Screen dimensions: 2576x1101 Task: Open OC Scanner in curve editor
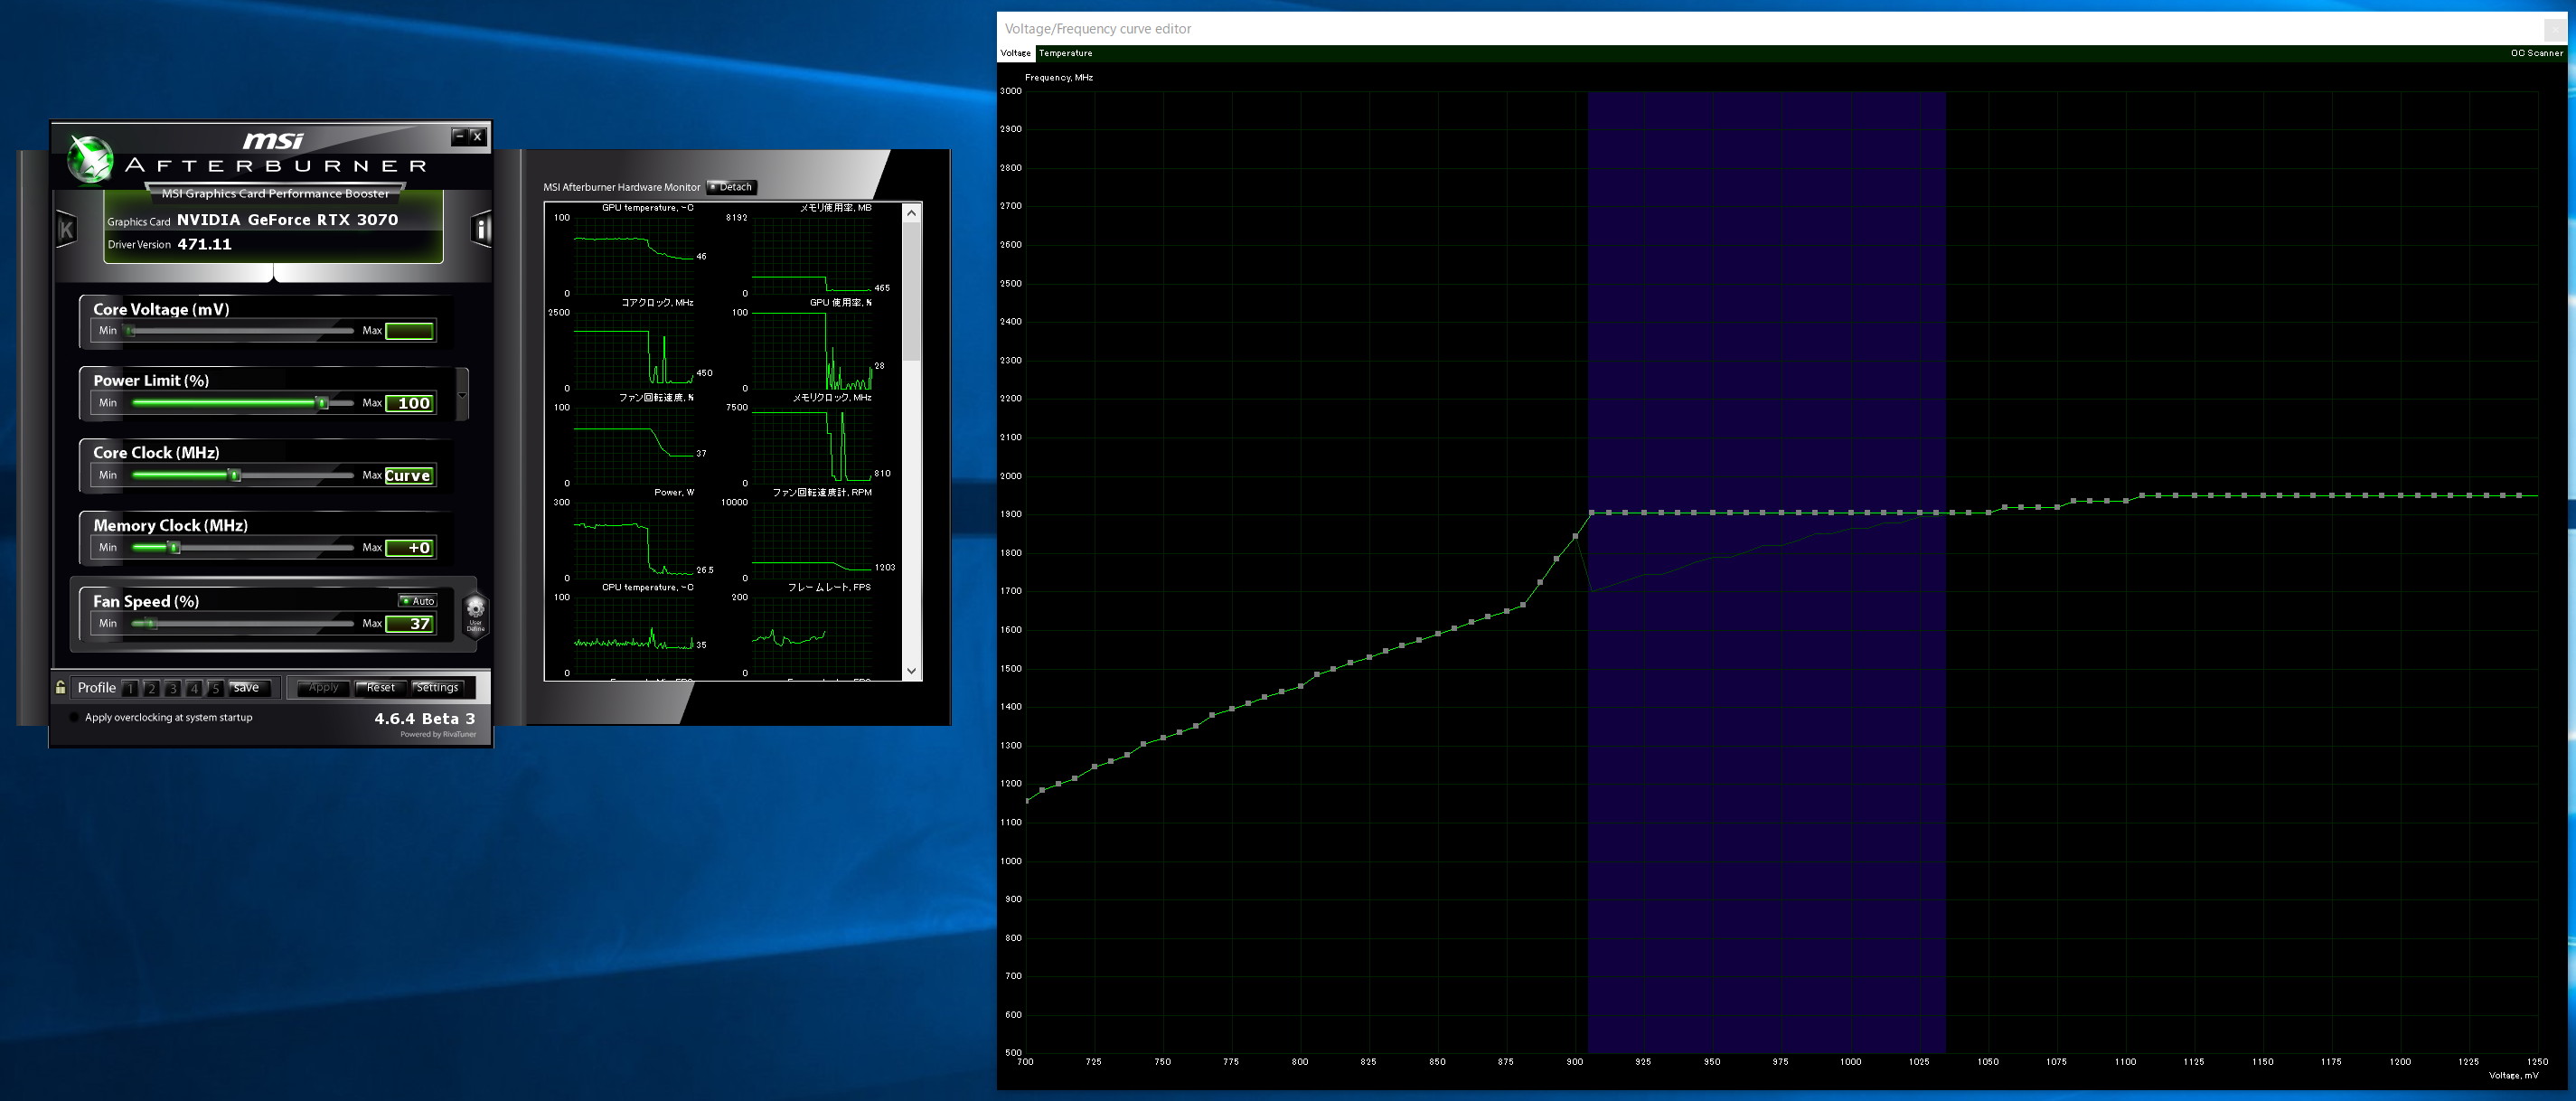tap(2536, 53)
